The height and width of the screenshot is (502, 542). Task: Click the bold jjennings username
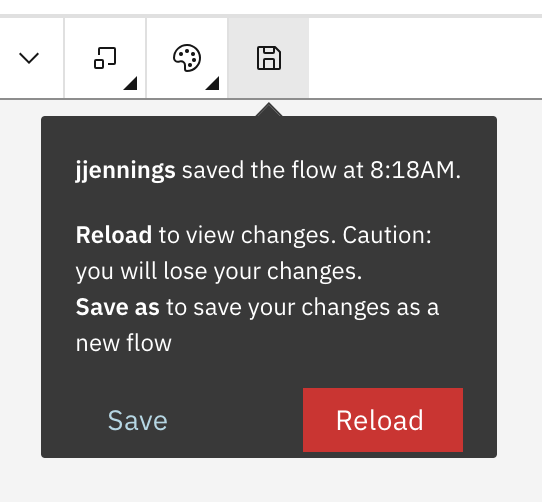pos(125,170)
